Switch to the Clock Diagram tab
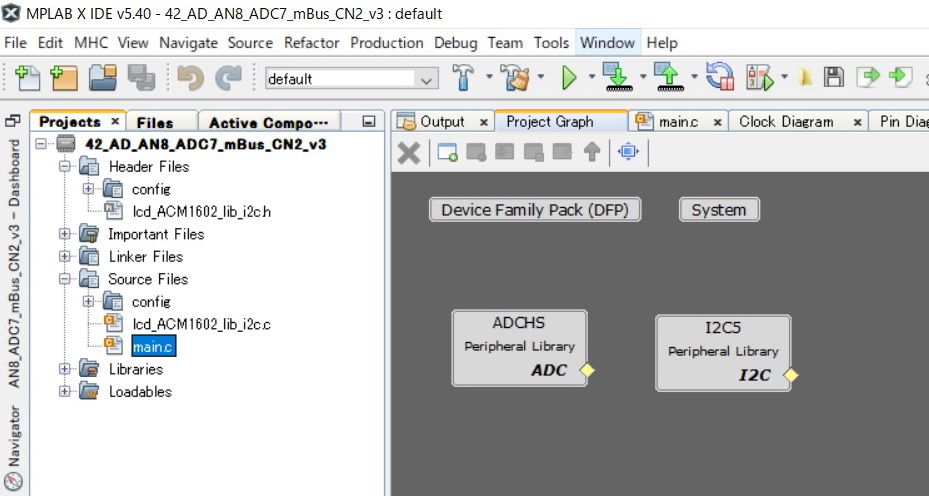This screenshot has height=496, width=929. [x=785, y=122]
